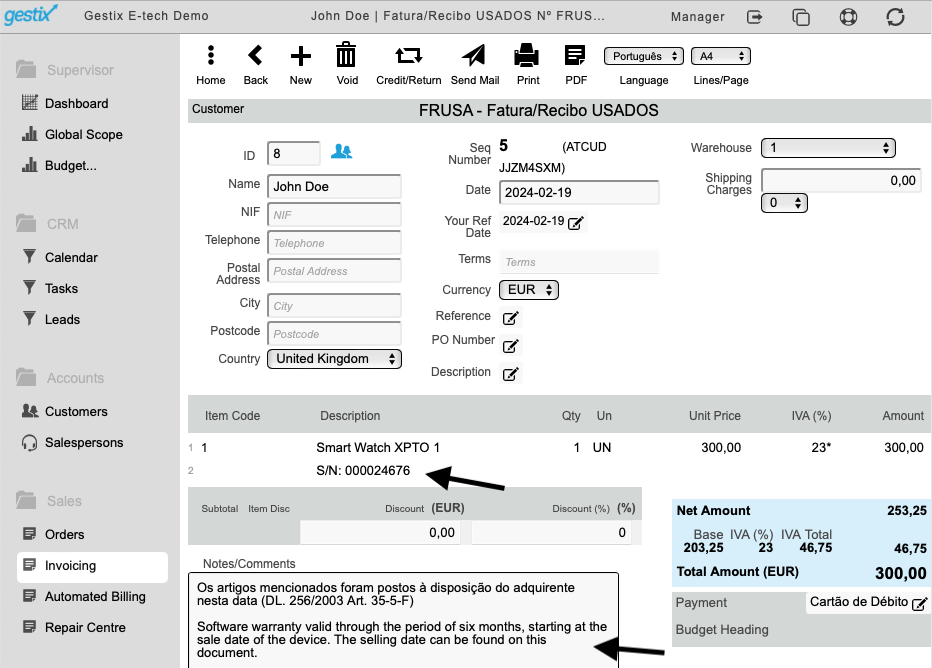Open the Warehouse dropdown

pos(828,148)
